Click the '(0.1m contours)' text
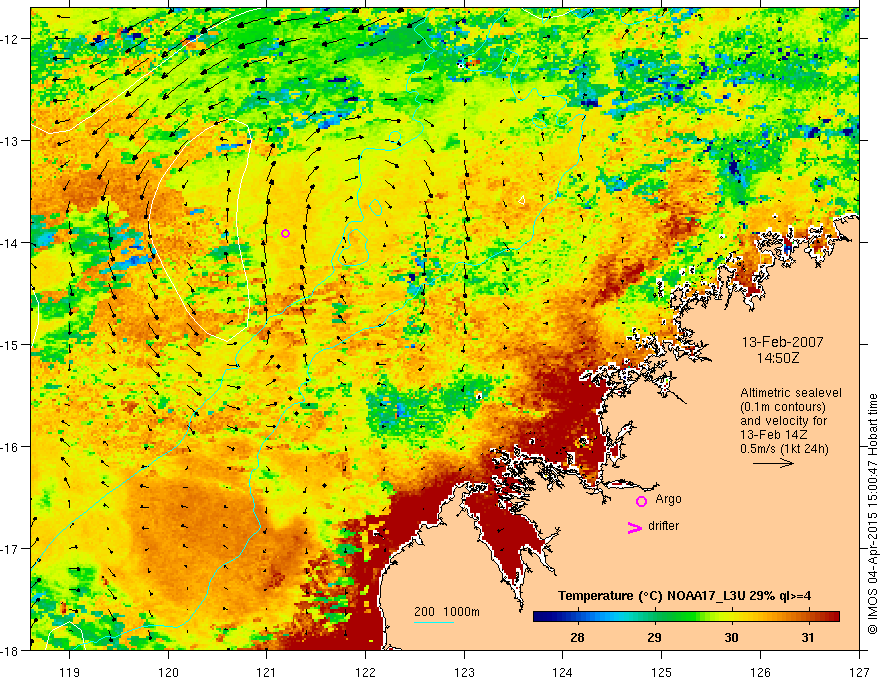880x680 pixels. 783,407
